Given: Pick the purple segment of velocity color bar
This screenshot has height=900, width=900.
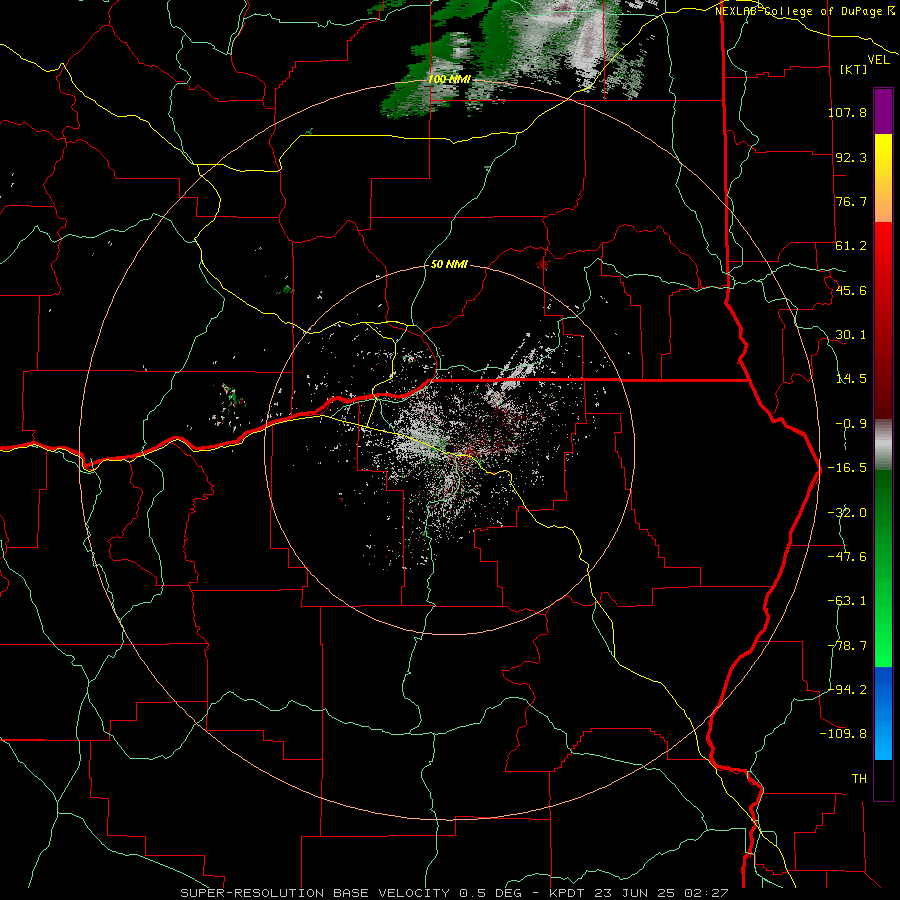Looking at the screenshot, I should (x=883, y=111).
